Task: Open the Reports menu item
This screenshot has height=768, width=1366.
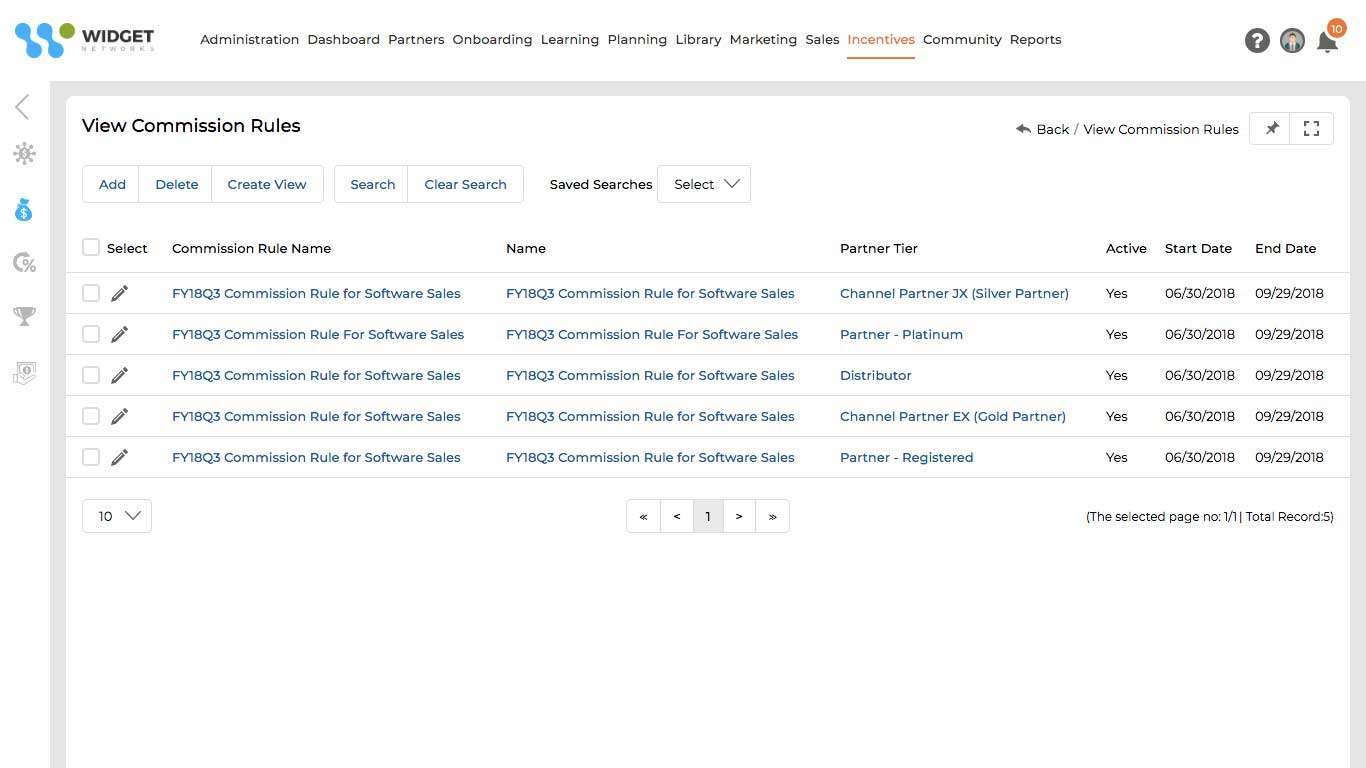Action: tap(1035, 39)
